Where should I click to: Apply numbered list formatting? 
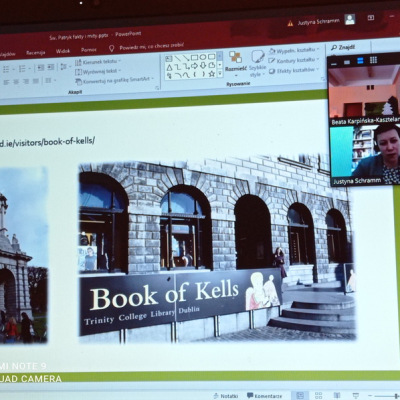22,69
